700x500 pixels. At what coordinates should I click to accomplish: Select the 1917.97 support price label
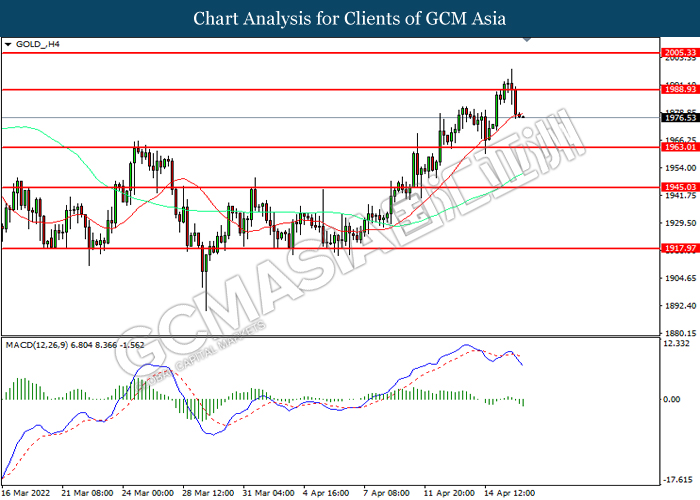pos(680,248)
